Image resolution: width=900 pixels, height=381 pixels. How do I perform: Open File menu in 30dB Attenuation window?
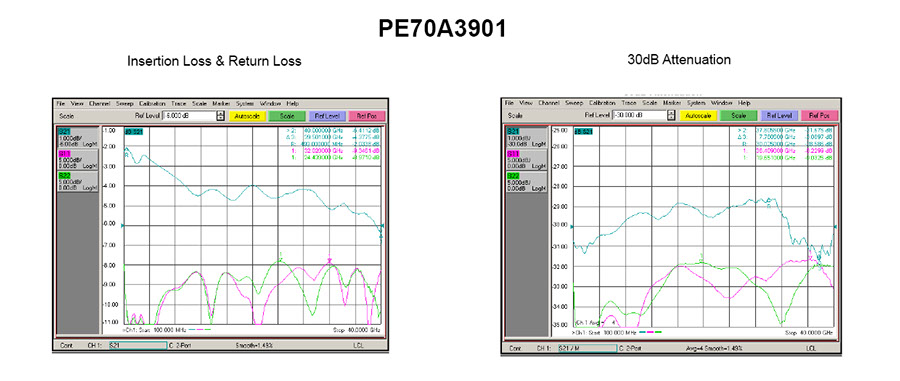[510, 103]
